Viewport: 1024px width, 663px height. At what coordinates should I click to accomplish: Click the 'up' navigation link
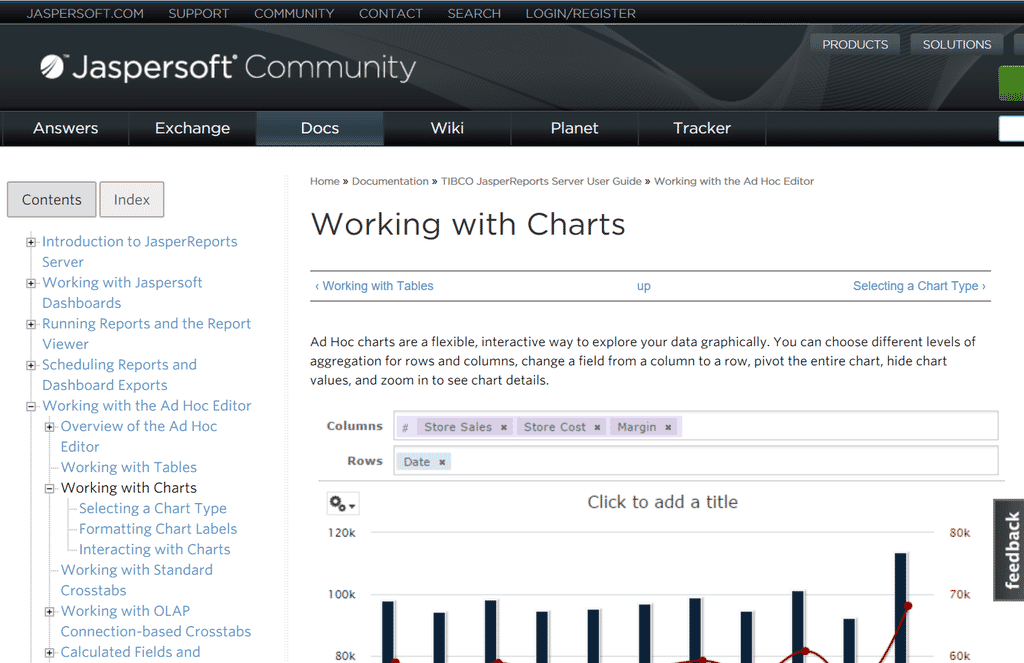tap(644, 286)
